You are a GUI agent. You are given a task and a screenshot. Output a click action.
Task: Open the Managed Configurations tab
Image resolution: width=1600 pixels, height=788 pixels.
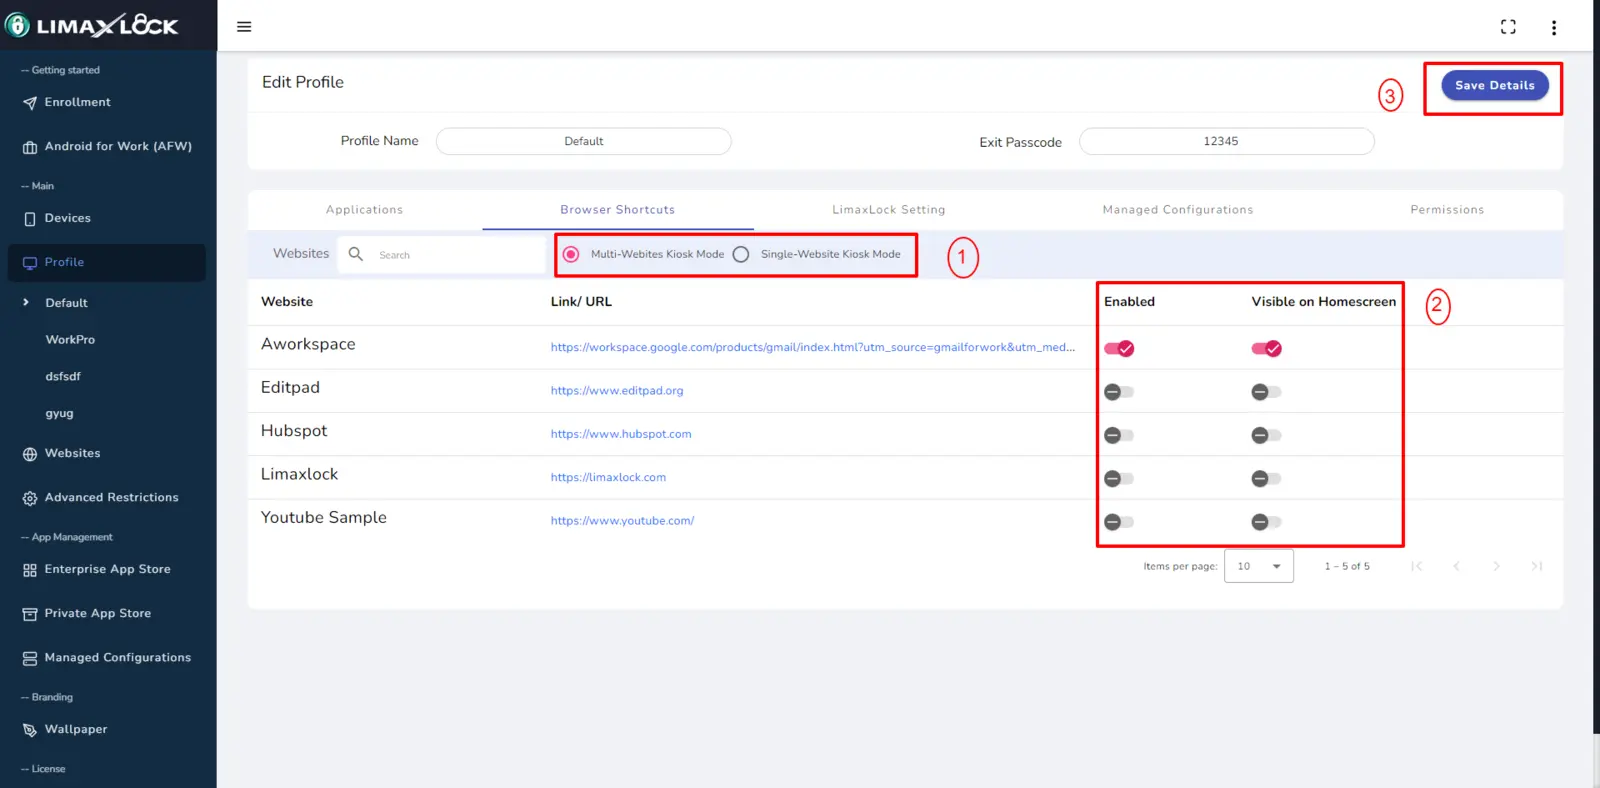[x=1177, y=210]
